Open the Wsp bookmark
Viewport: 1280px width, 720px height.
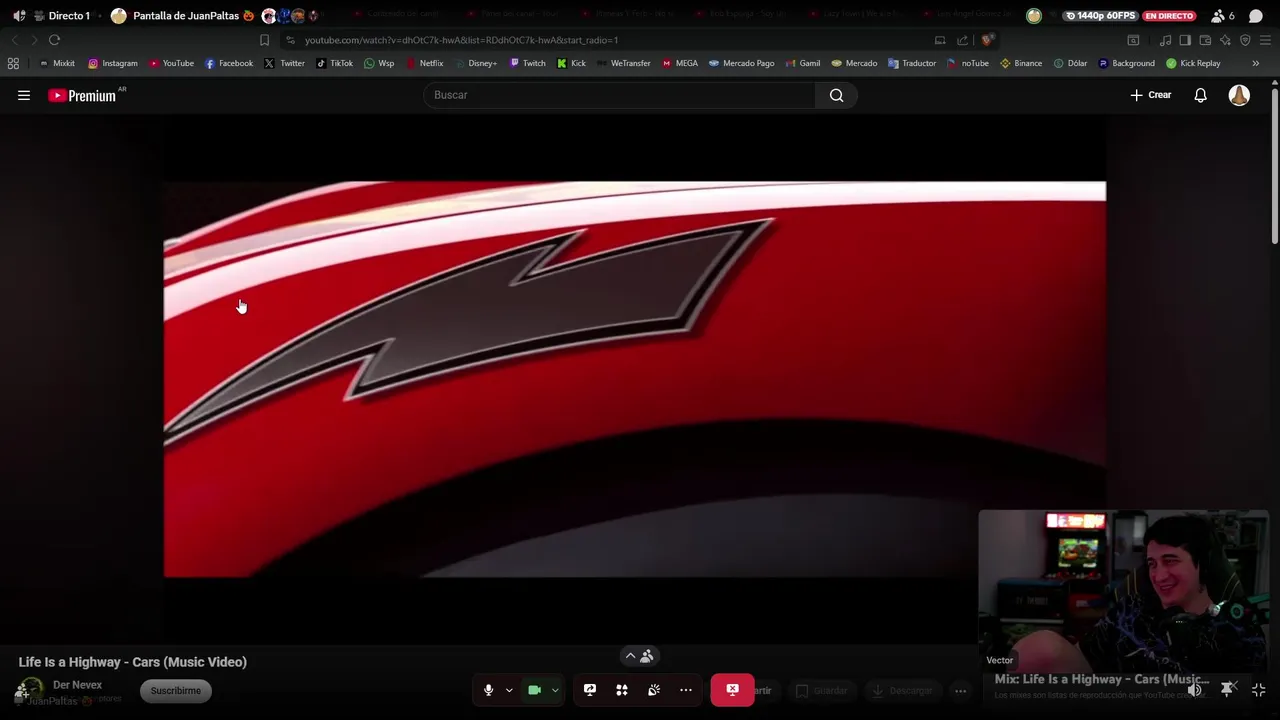pyautogui.click(x=379, y=63)
